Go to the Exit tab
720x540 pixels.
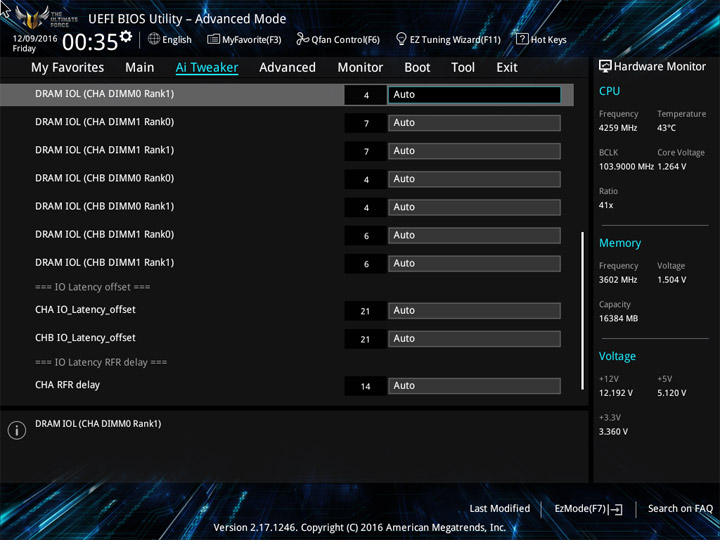click(507, 68)
